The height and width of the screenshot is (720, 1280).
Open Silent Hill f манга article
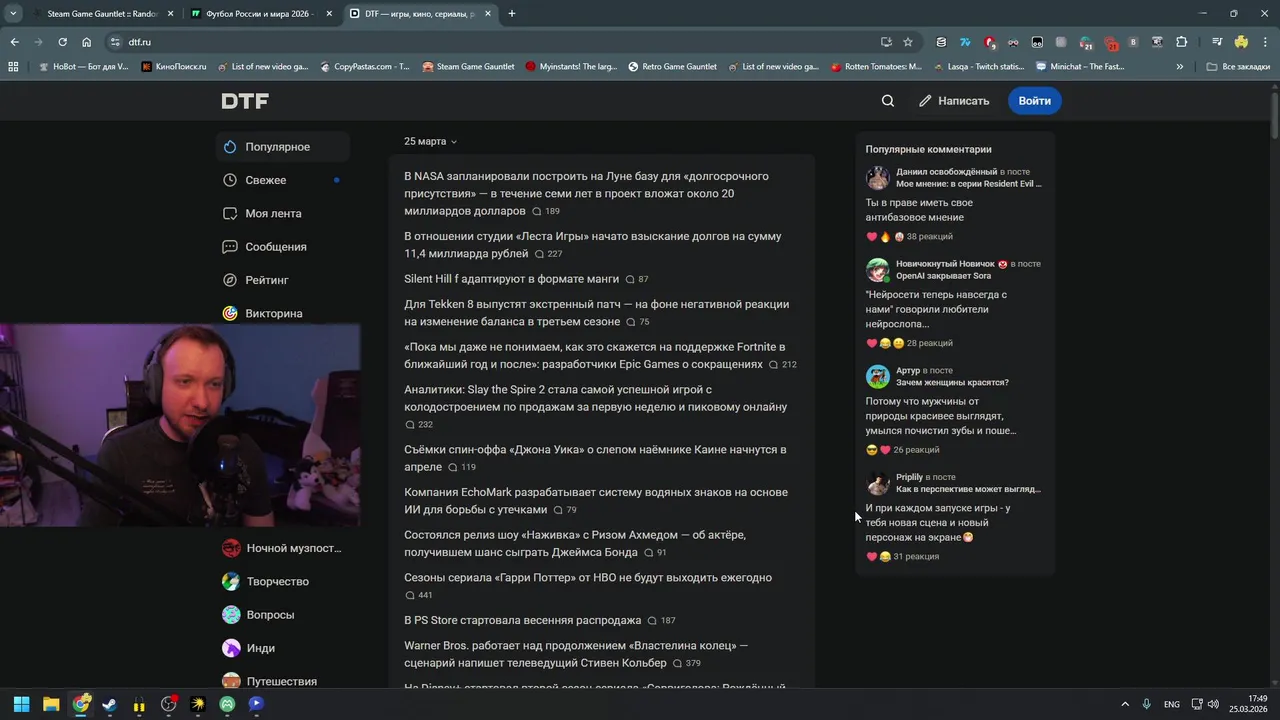point(511,279)
